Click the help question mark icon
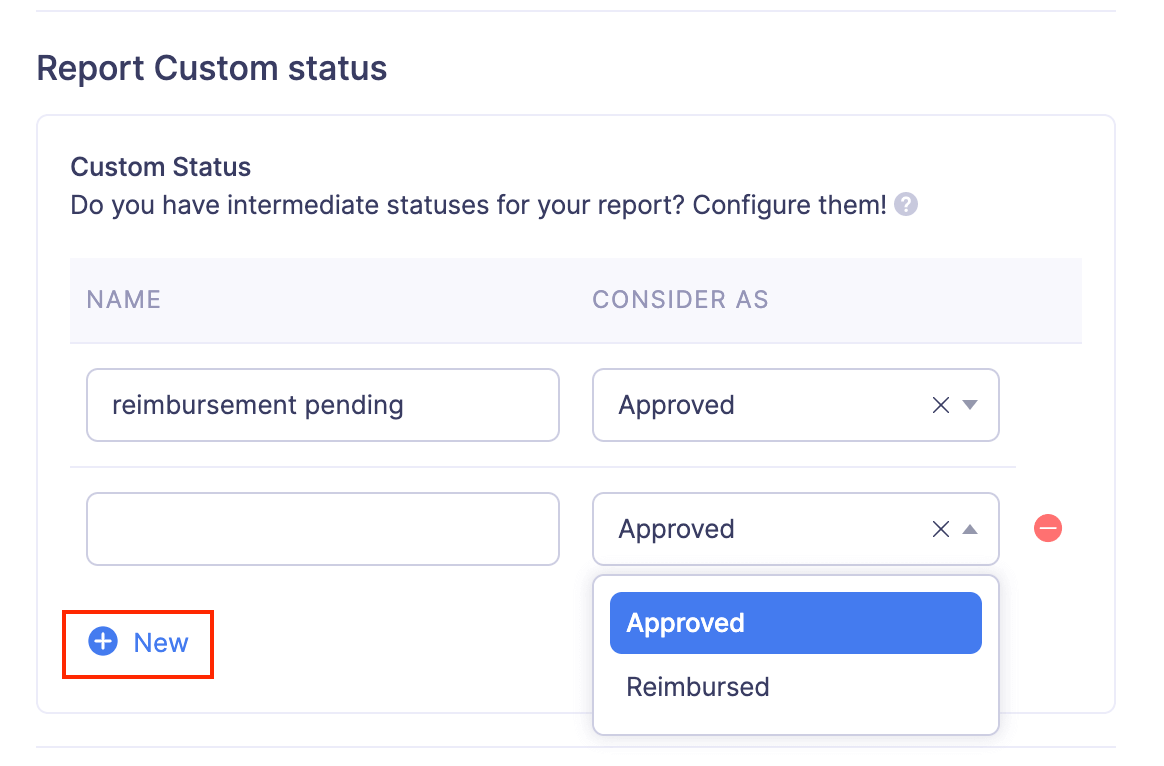The width and height of the screenshot is (1164, 766). pyautogui.click(x=906, y=205)
